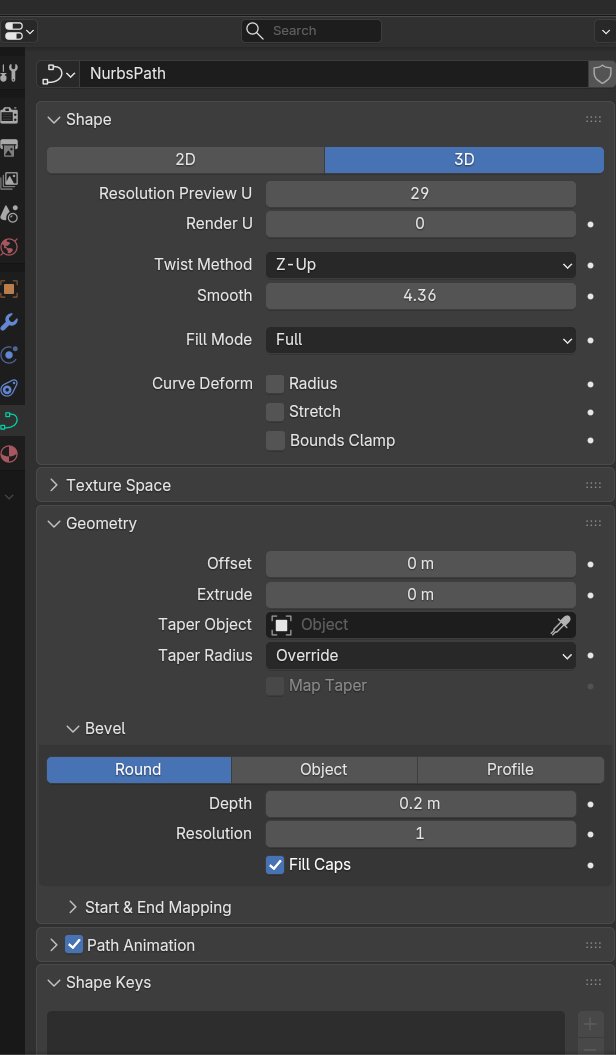Animate the Fill Caps property dot

590,865
